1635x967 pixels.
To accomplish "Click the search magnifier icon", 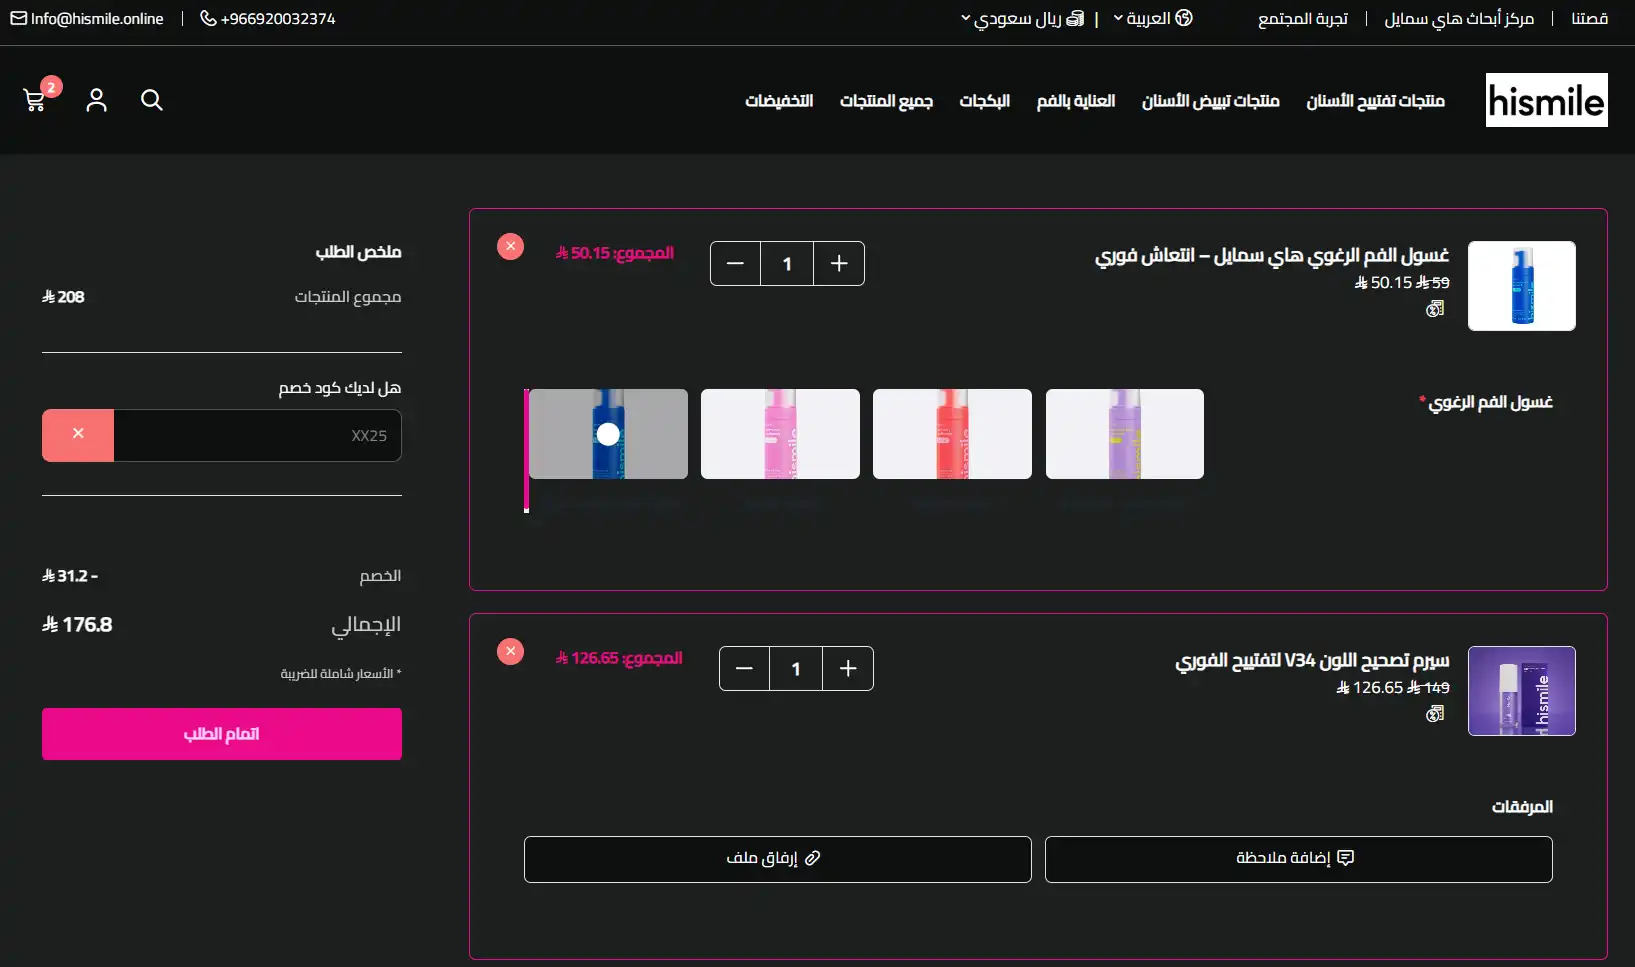I will [152, 100].
